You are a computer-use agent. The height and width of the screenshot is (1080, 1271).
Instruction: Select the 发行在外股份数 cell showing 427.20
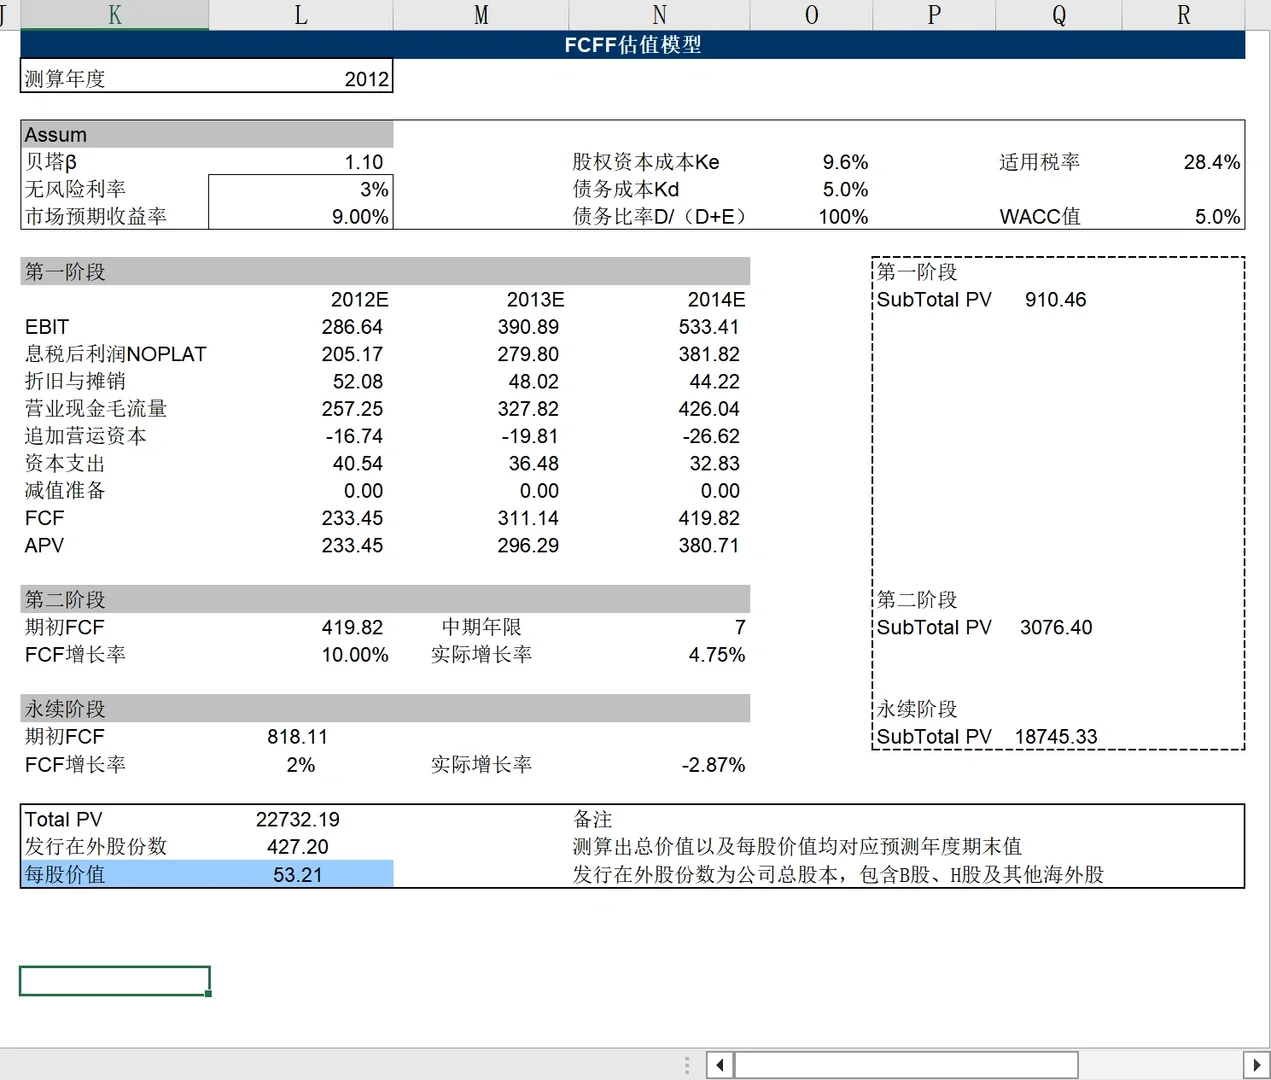pyautogui.click(x=298, y=846)
